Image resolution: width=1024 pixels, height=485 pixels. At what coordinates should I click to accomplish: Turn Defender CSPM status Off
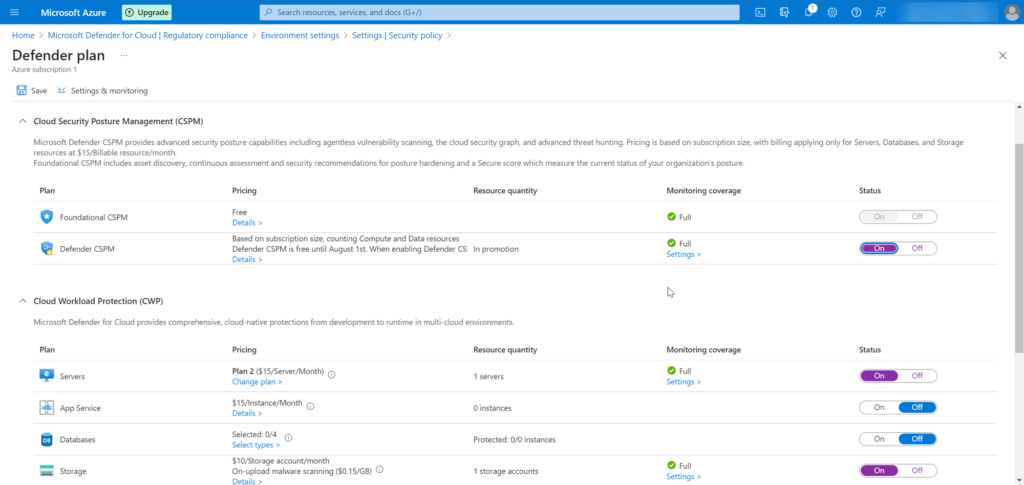pyautogui.click(x=917, y=248)
